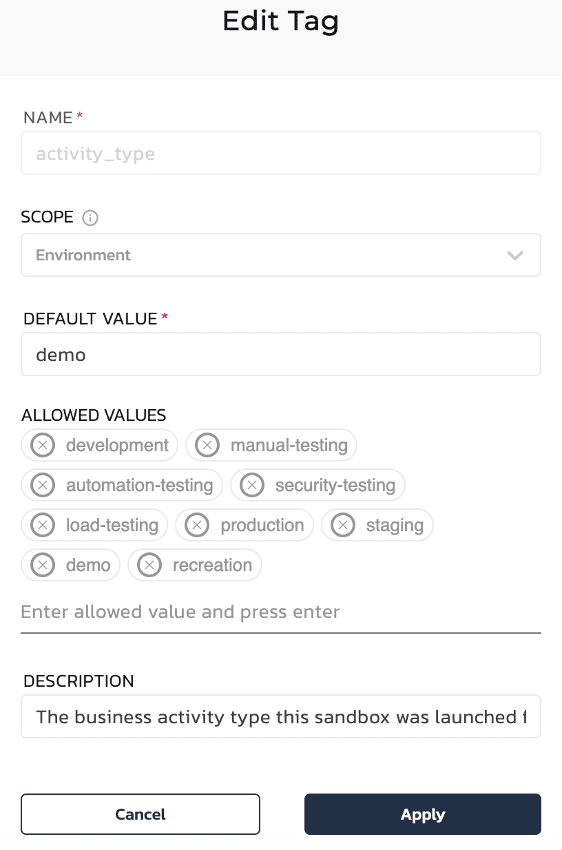The image size is (562, 850).
Task: Remove the demo allowed value
Action: pos(42,565)
